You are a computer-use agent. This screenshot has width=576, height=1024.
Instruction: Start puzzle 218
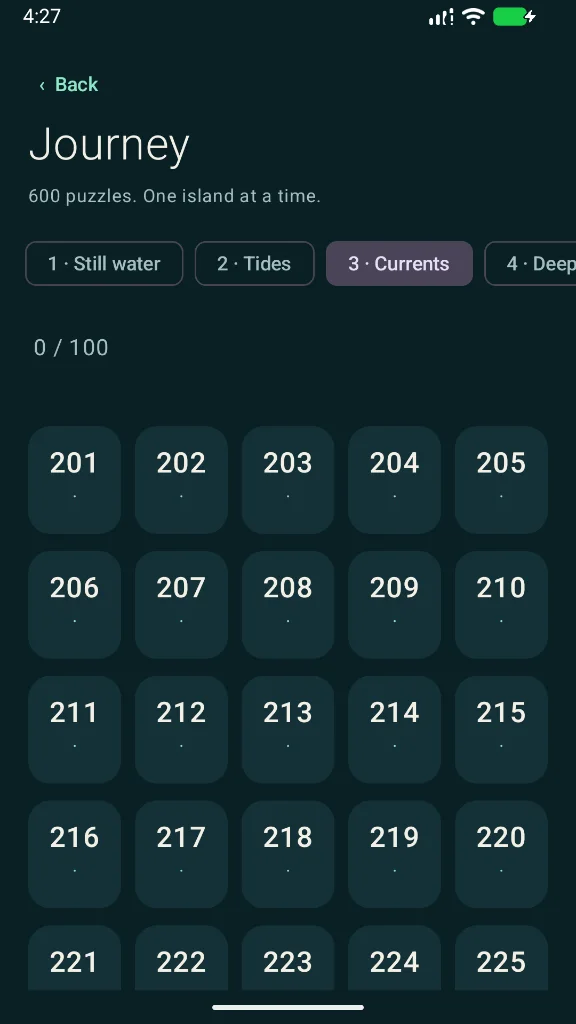288,854
